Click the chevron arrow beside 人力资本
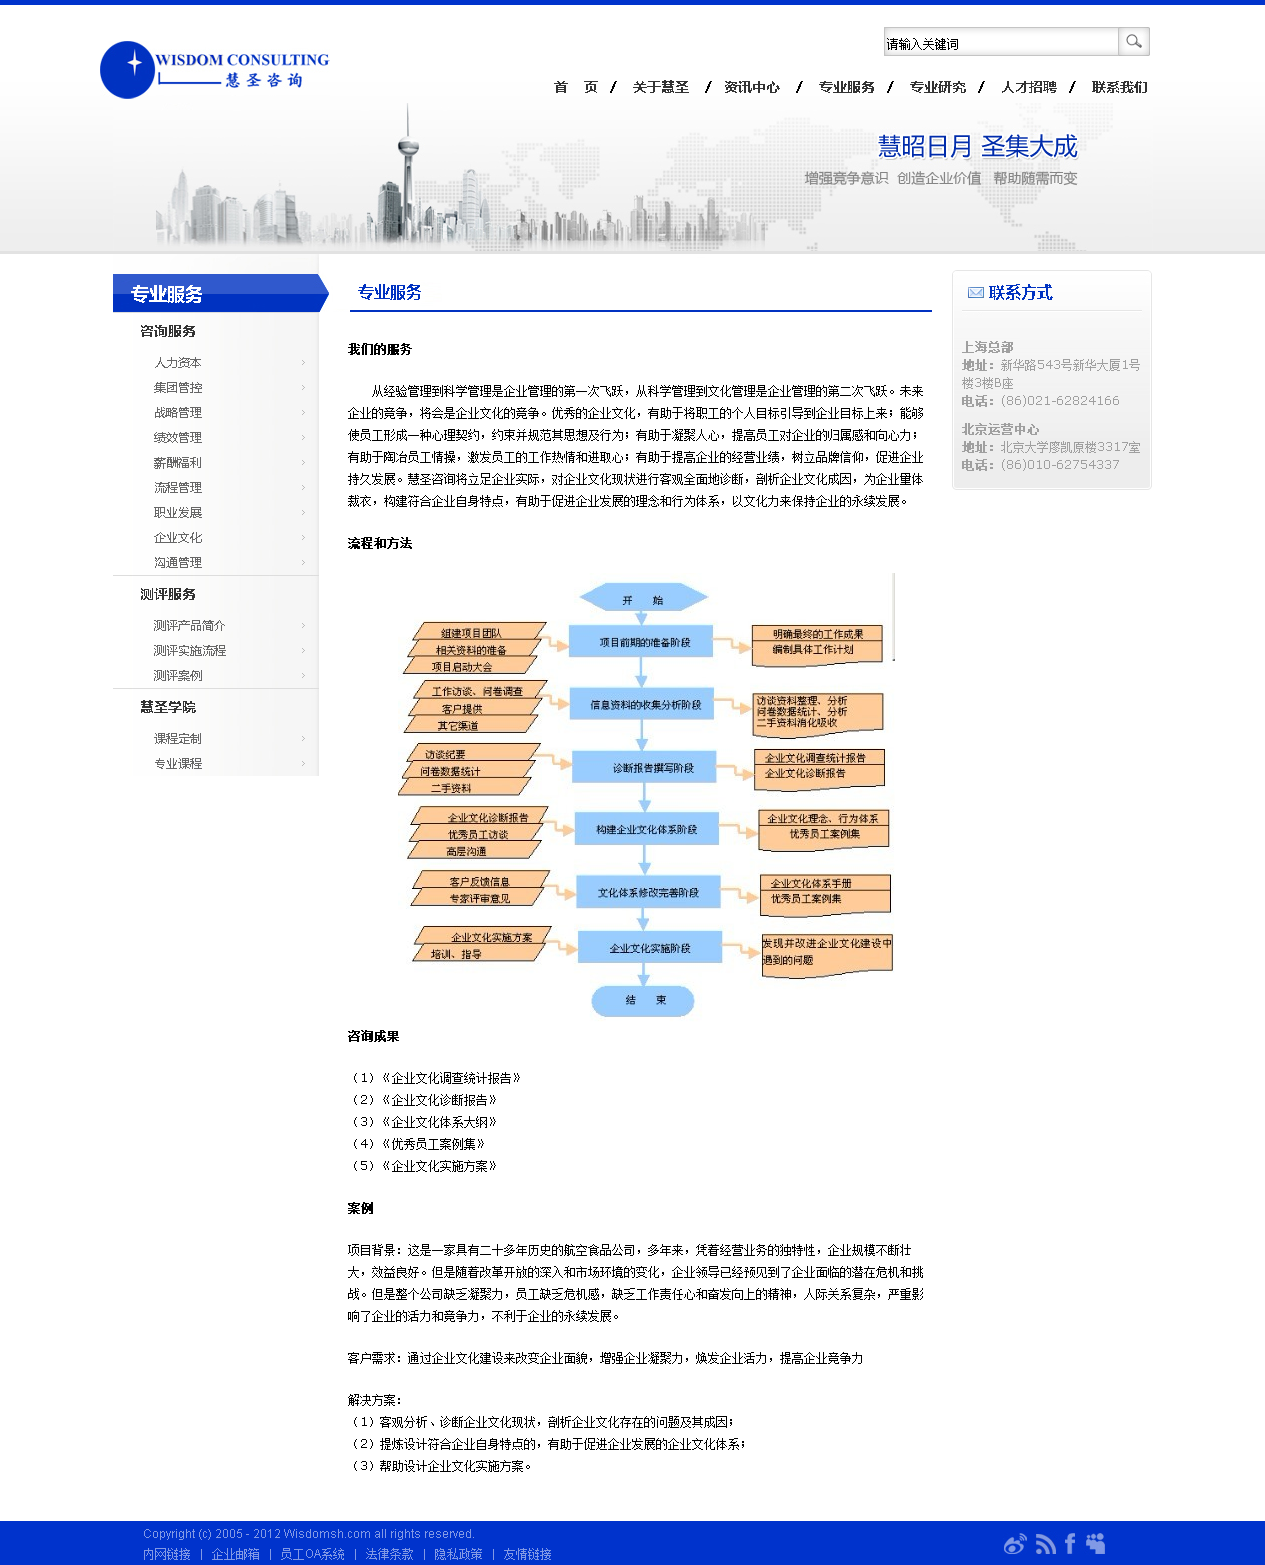The image size is (1265, 1565). [303, 363]
